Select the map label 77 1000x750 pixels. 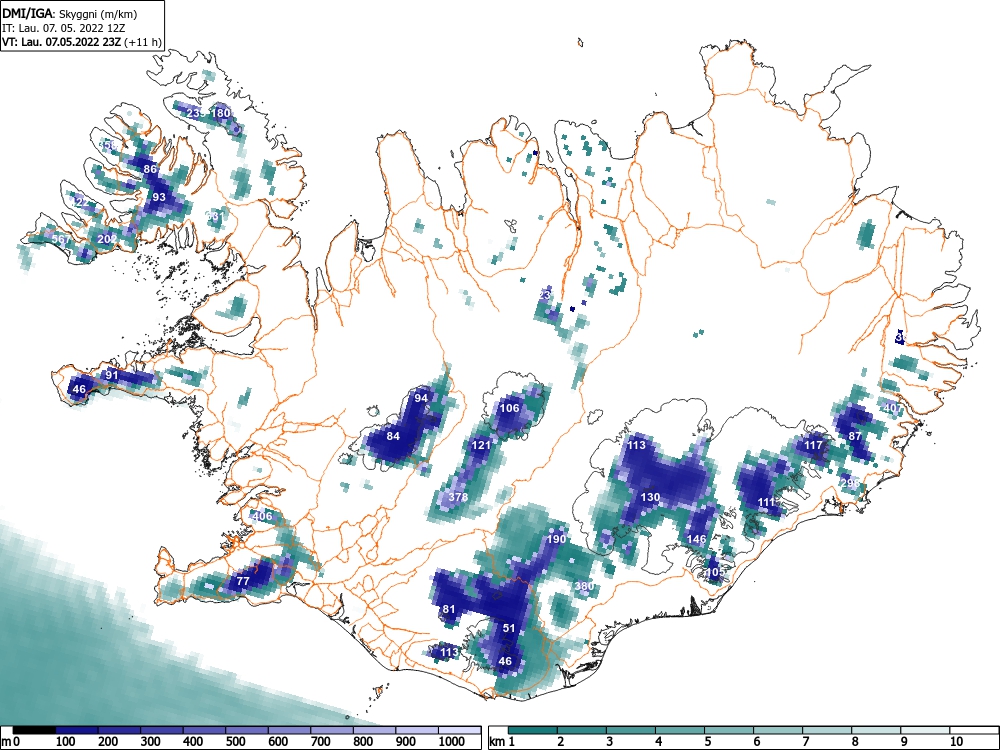242,581
